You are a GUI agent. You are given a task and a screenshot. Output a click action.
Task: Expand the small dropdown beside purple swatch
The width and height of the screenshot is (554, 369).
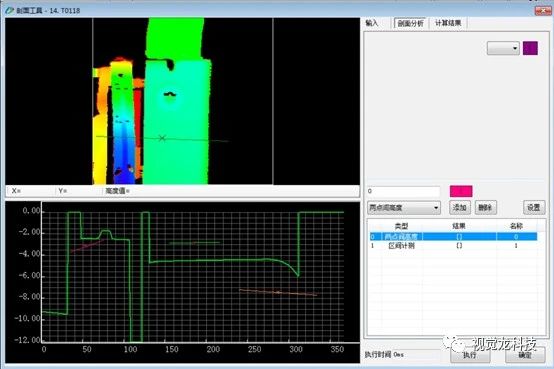click(x=503, y=48)
